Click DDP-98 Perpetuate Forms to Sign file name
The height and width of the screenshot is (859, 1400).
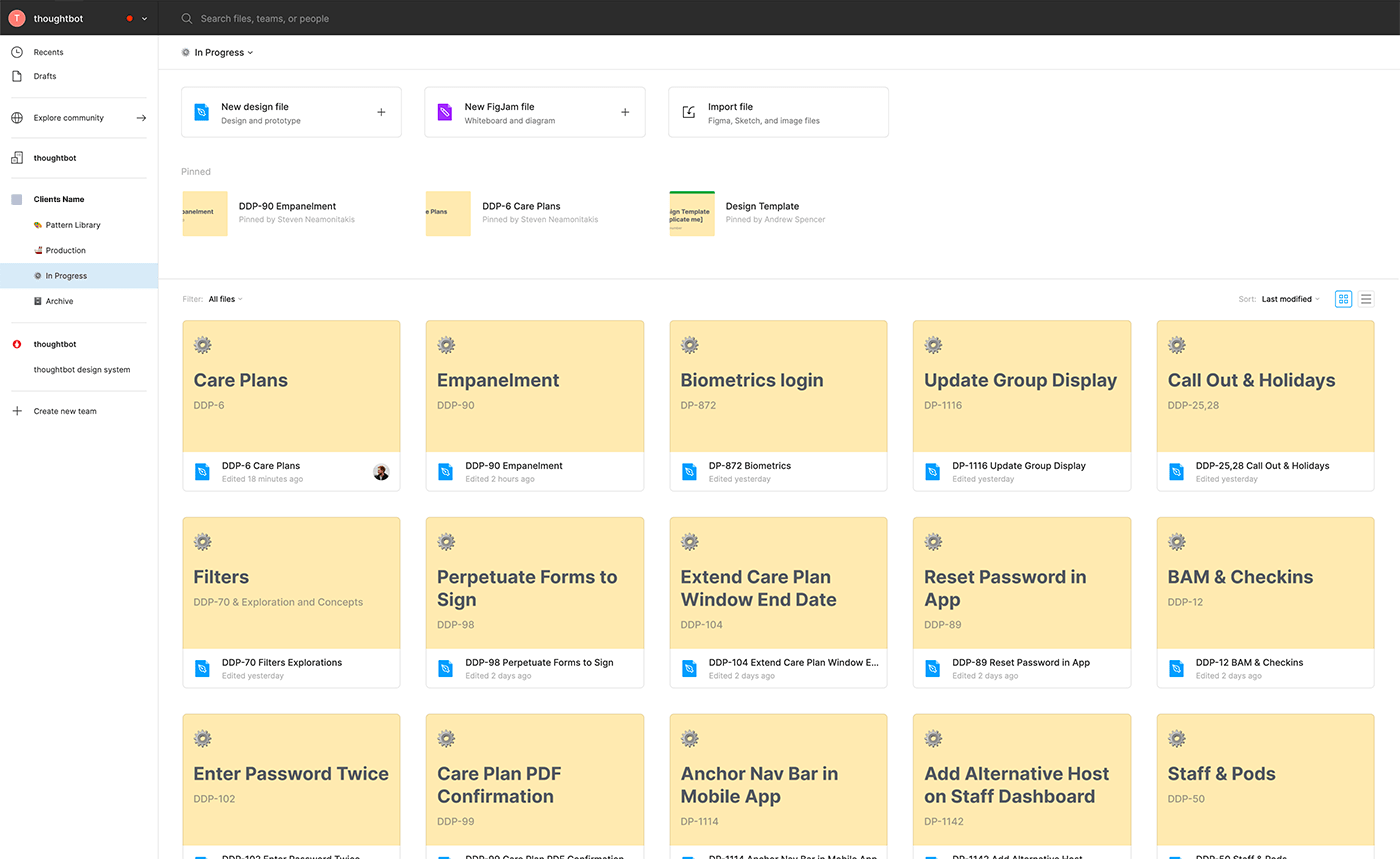(x=539, y=662)
